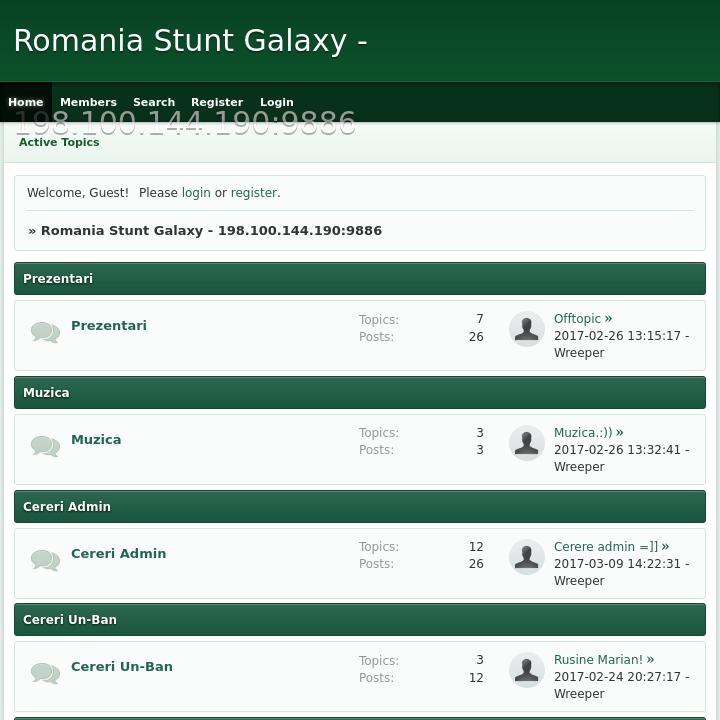Screen dimensions: 720x720
Task: Click the Cereri Admin forum bubble icon
Action: tap(45, 560)
